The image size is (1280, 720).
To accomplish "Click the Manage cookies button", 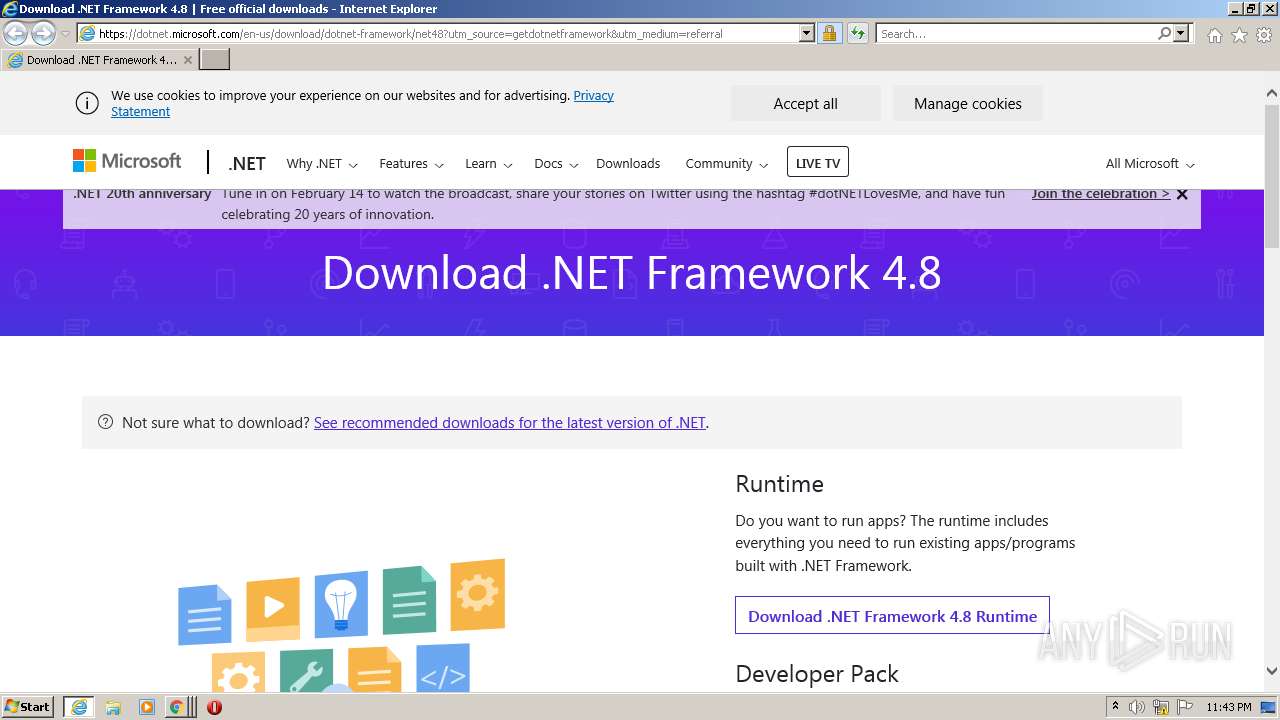I will click(x=967, y=103).
